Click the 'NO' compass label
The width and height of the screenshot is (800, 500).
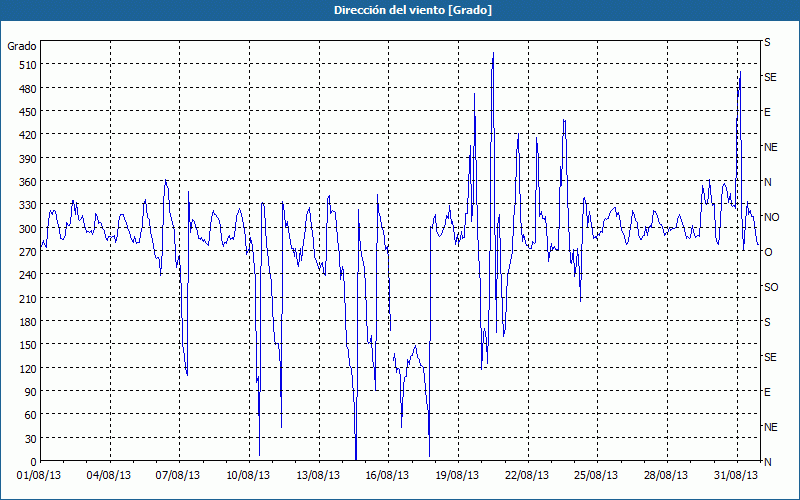[x=771, y=217]
